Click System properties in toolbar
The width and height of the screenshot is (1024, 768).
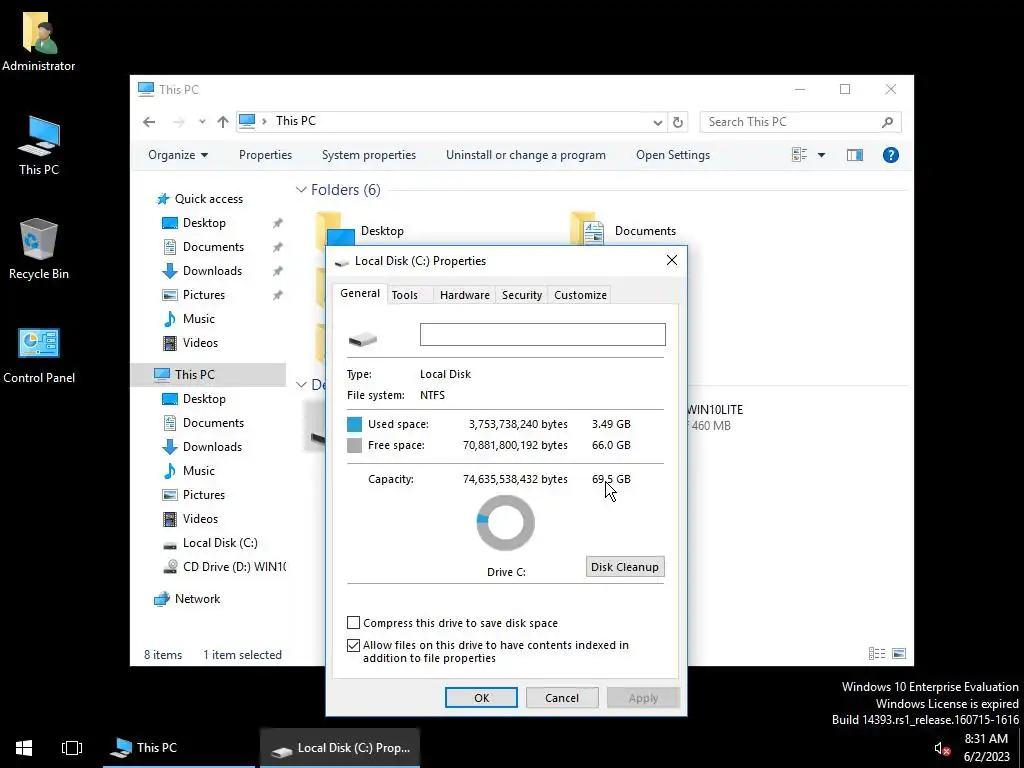[x=368, y=155]
